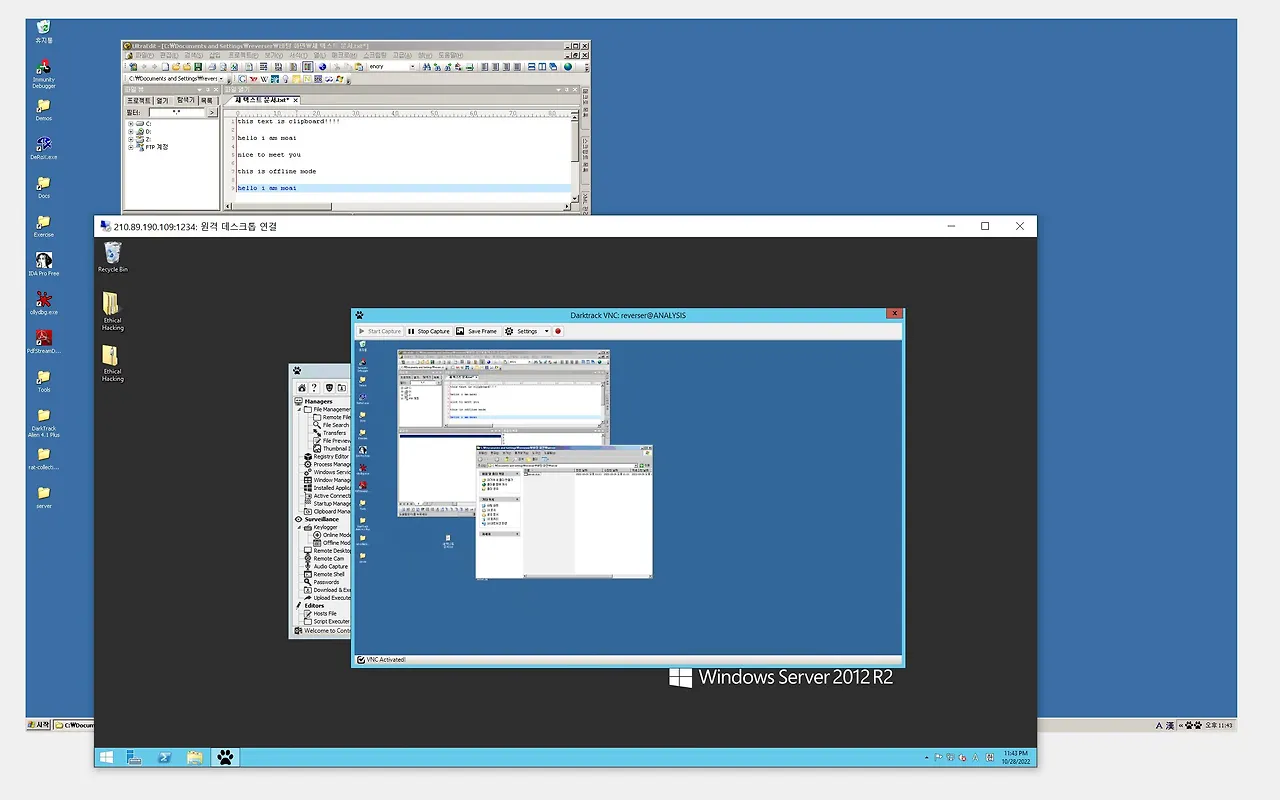The image size is (1280, 800).
Task: Click the XP Start button on the outer desktop
Action: click(39, 725)
